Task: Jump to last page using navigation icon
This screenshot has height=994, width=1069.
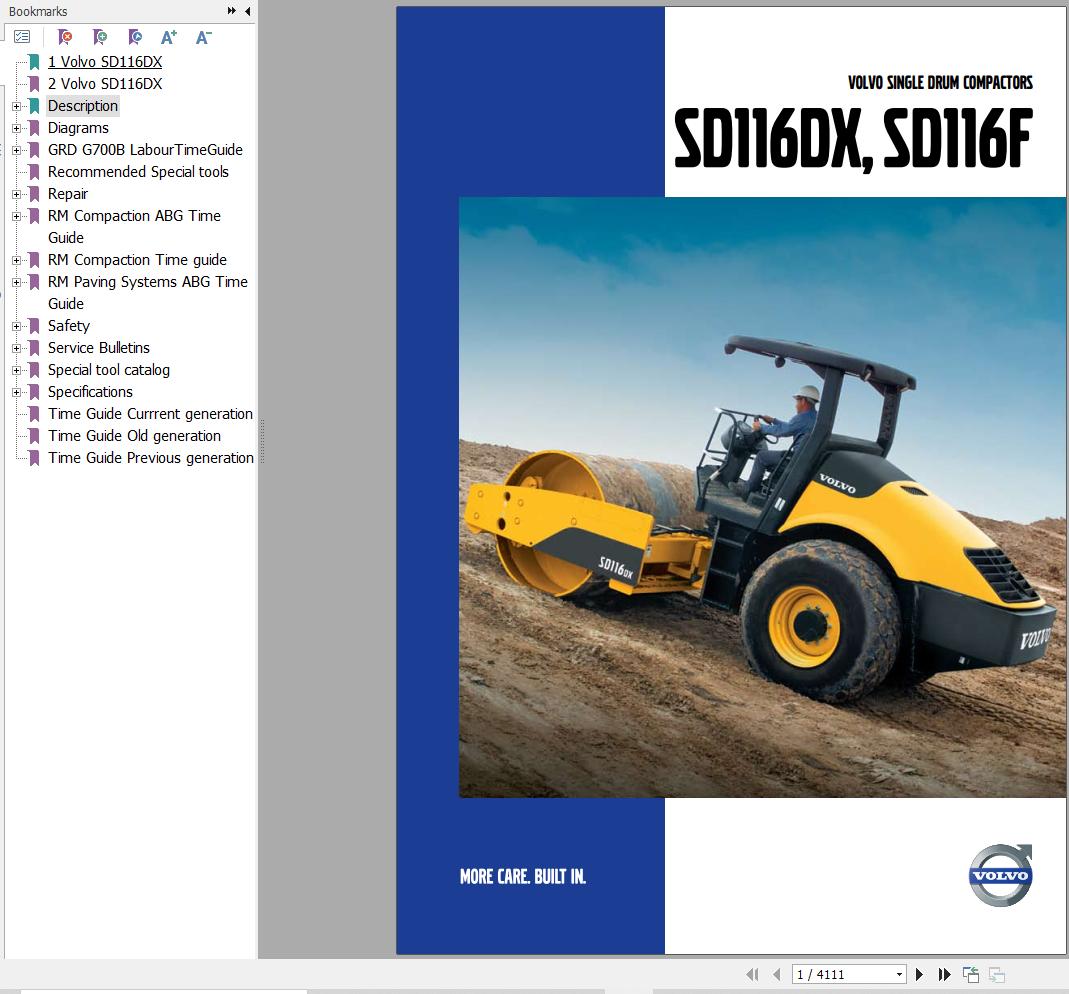Action: [x=944, y=974]
